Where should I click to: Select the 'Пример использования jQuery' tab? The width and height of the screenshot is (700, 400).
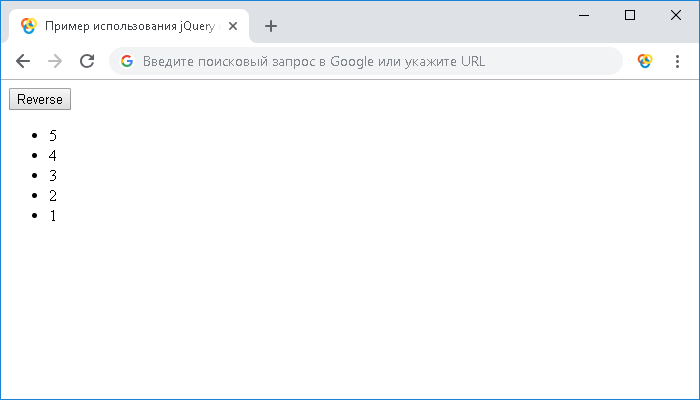[129, 26]
